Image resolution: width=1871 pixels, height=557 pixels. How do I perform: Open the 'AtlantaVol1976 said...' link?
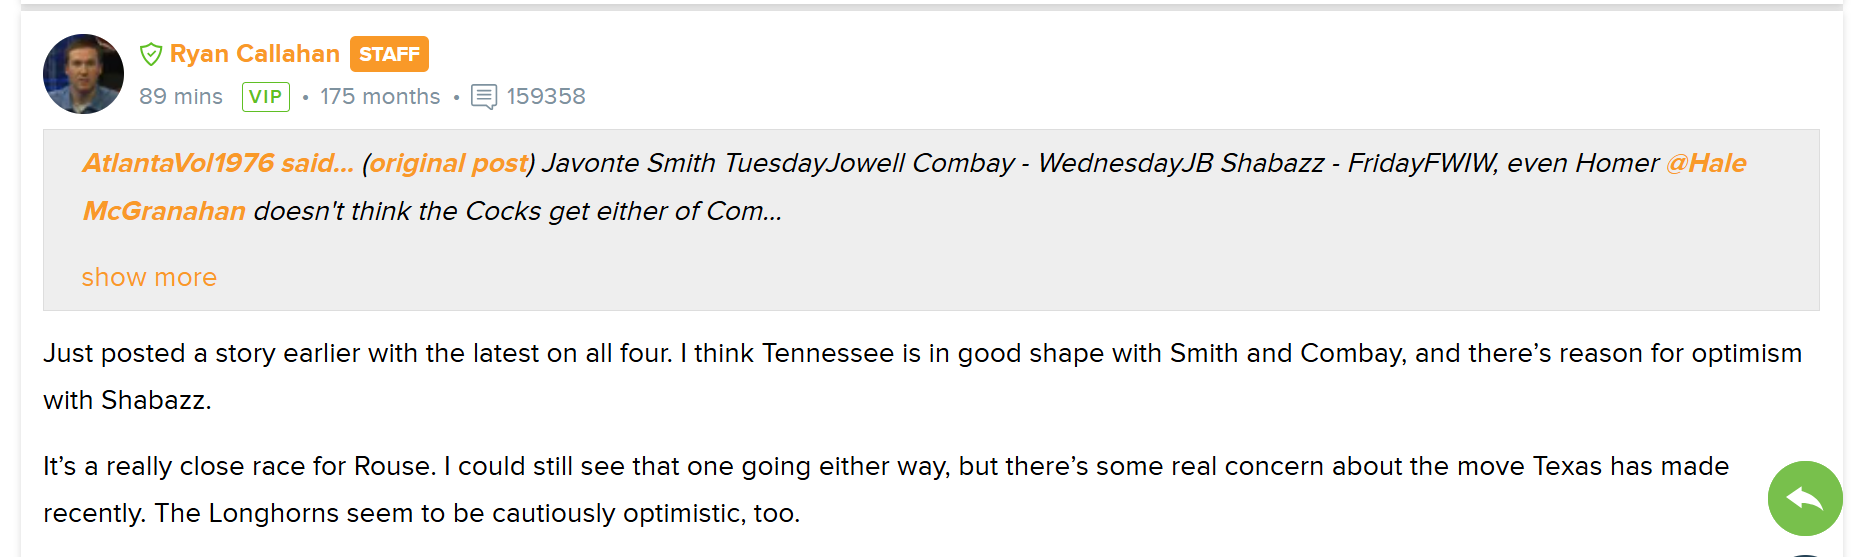(218, 163)
